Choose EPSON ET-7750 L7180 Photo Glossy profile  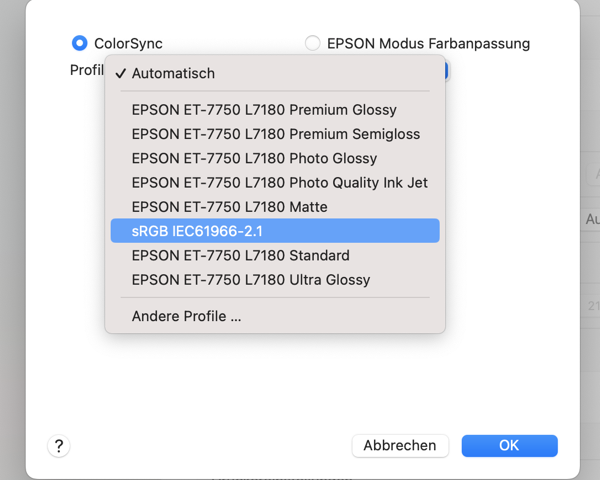(275, 158)
